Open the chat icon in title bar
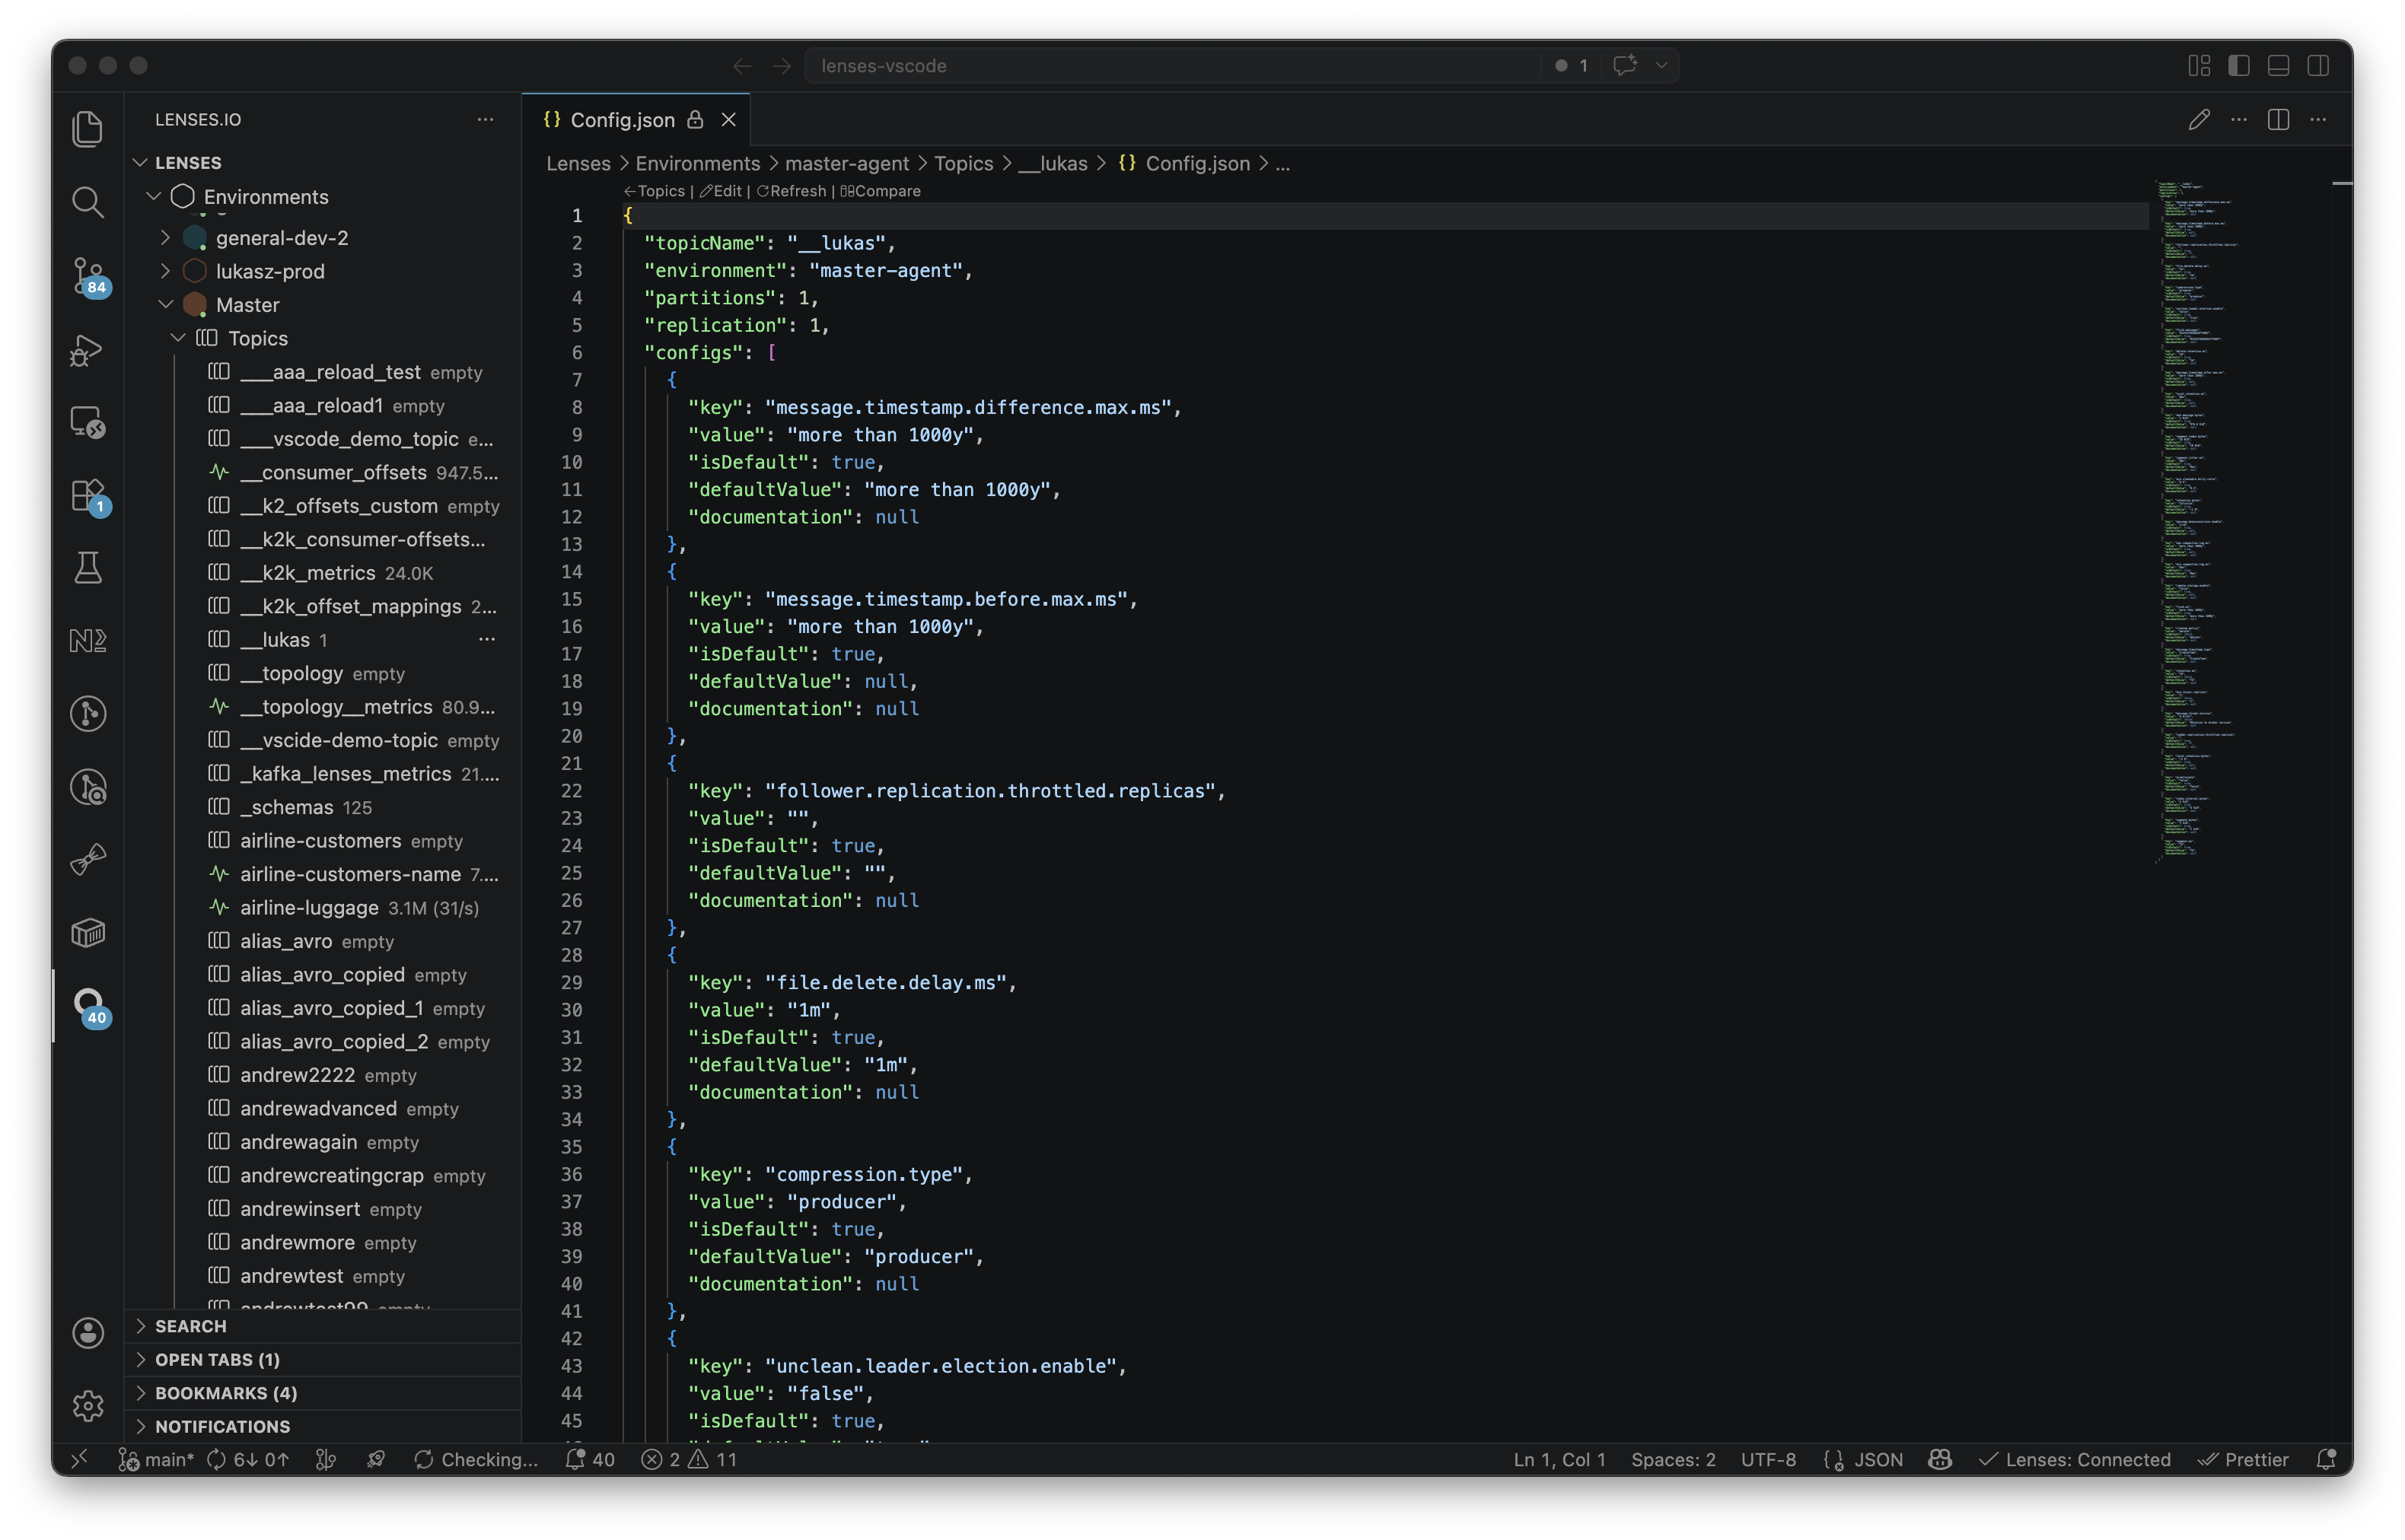The height and width of the screenshot is (1540, 2405). coord(1624,65)
